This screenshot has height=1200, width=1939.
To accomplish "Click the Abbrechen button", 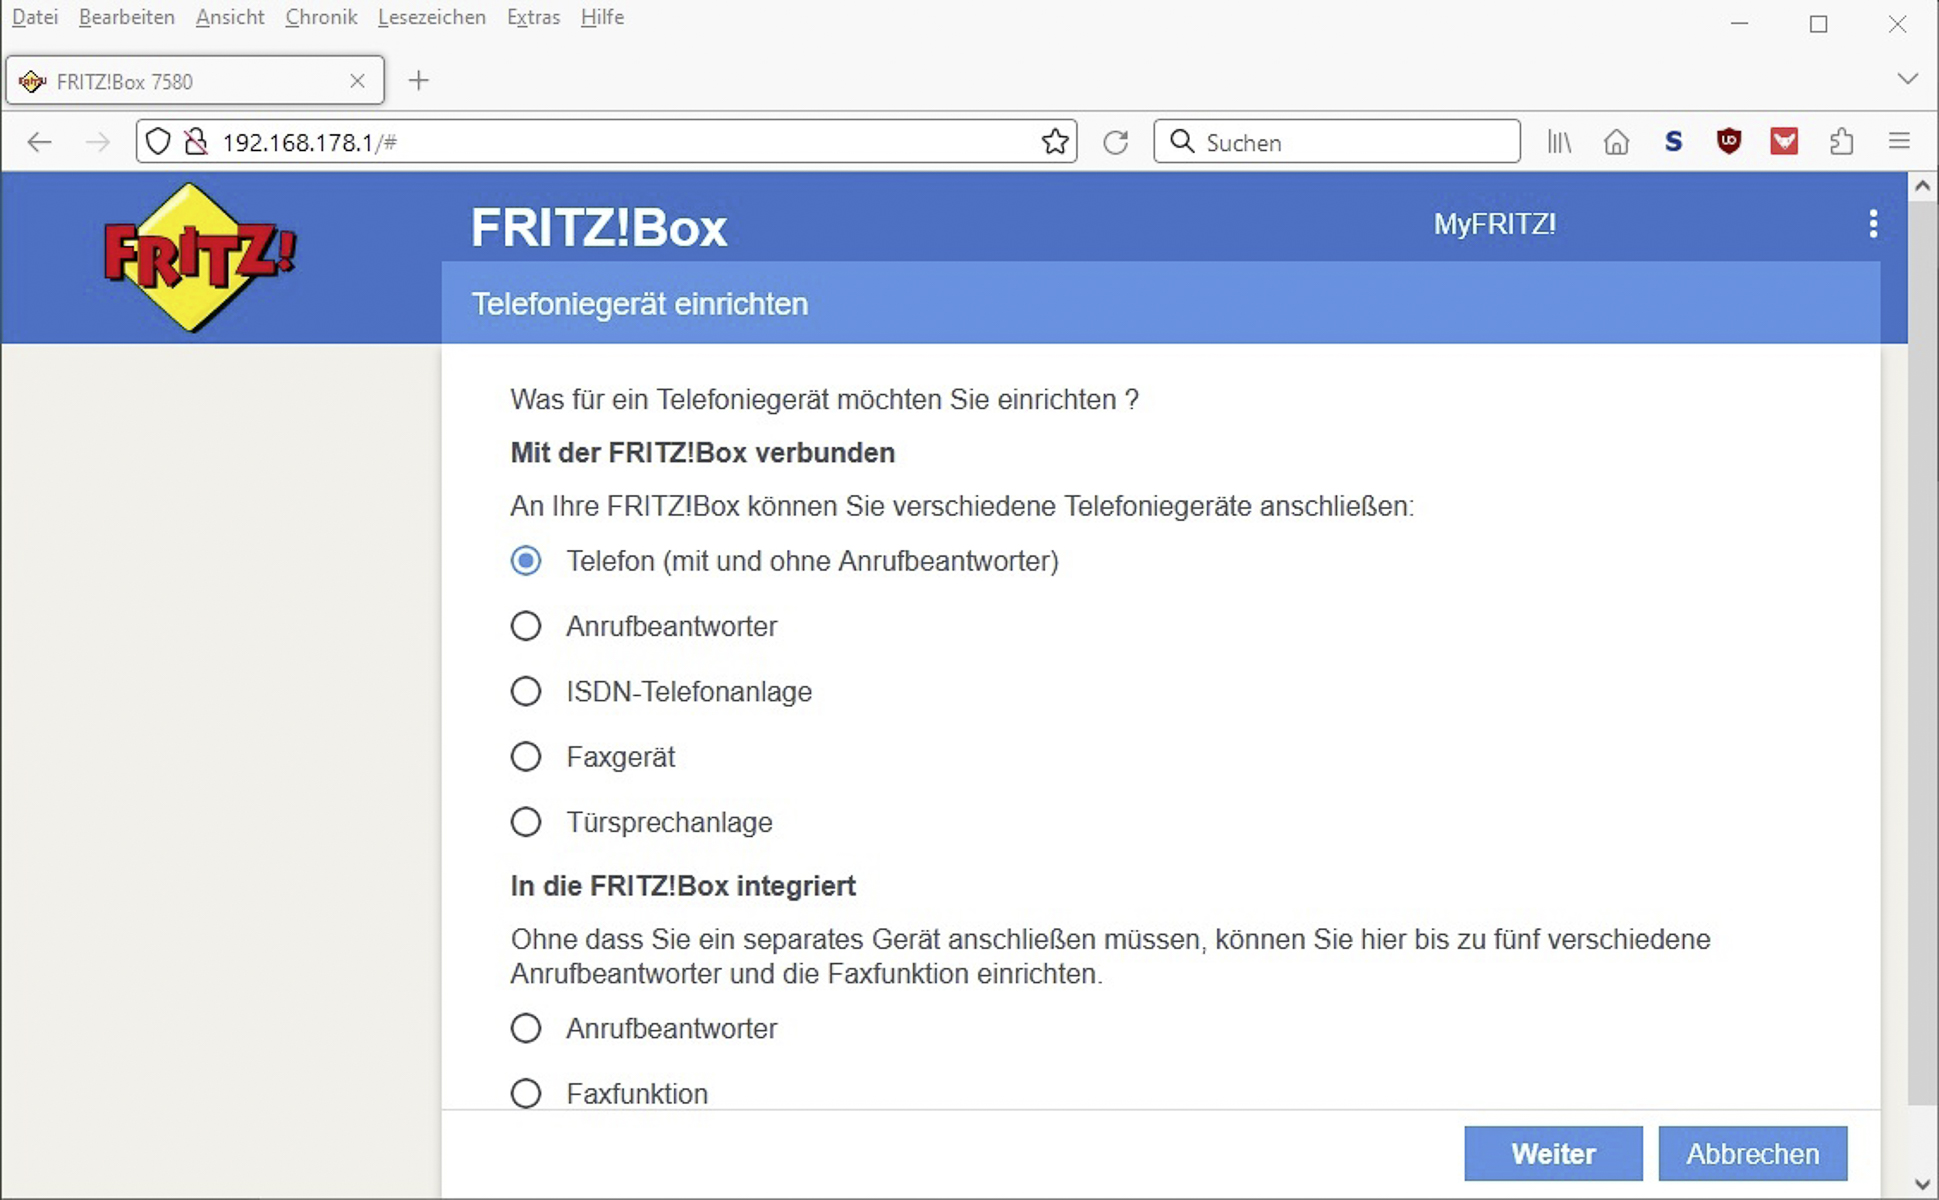I will 1752,1154.
